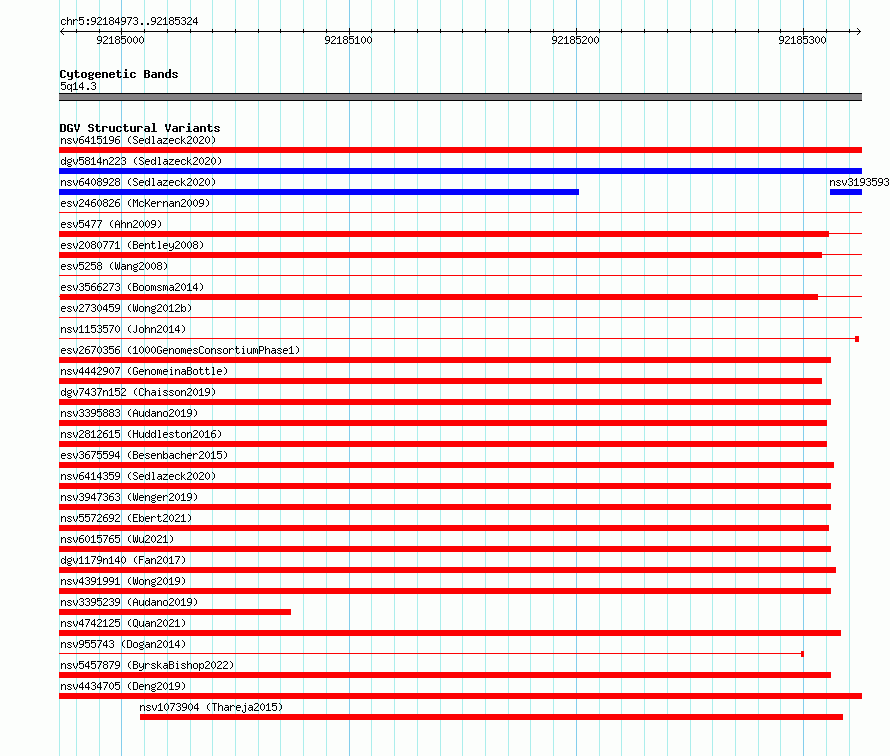Click the red bar of dgv1179n140
This screenshot has height=756, width=890.
pyautogui.click(x=447, y=570)
